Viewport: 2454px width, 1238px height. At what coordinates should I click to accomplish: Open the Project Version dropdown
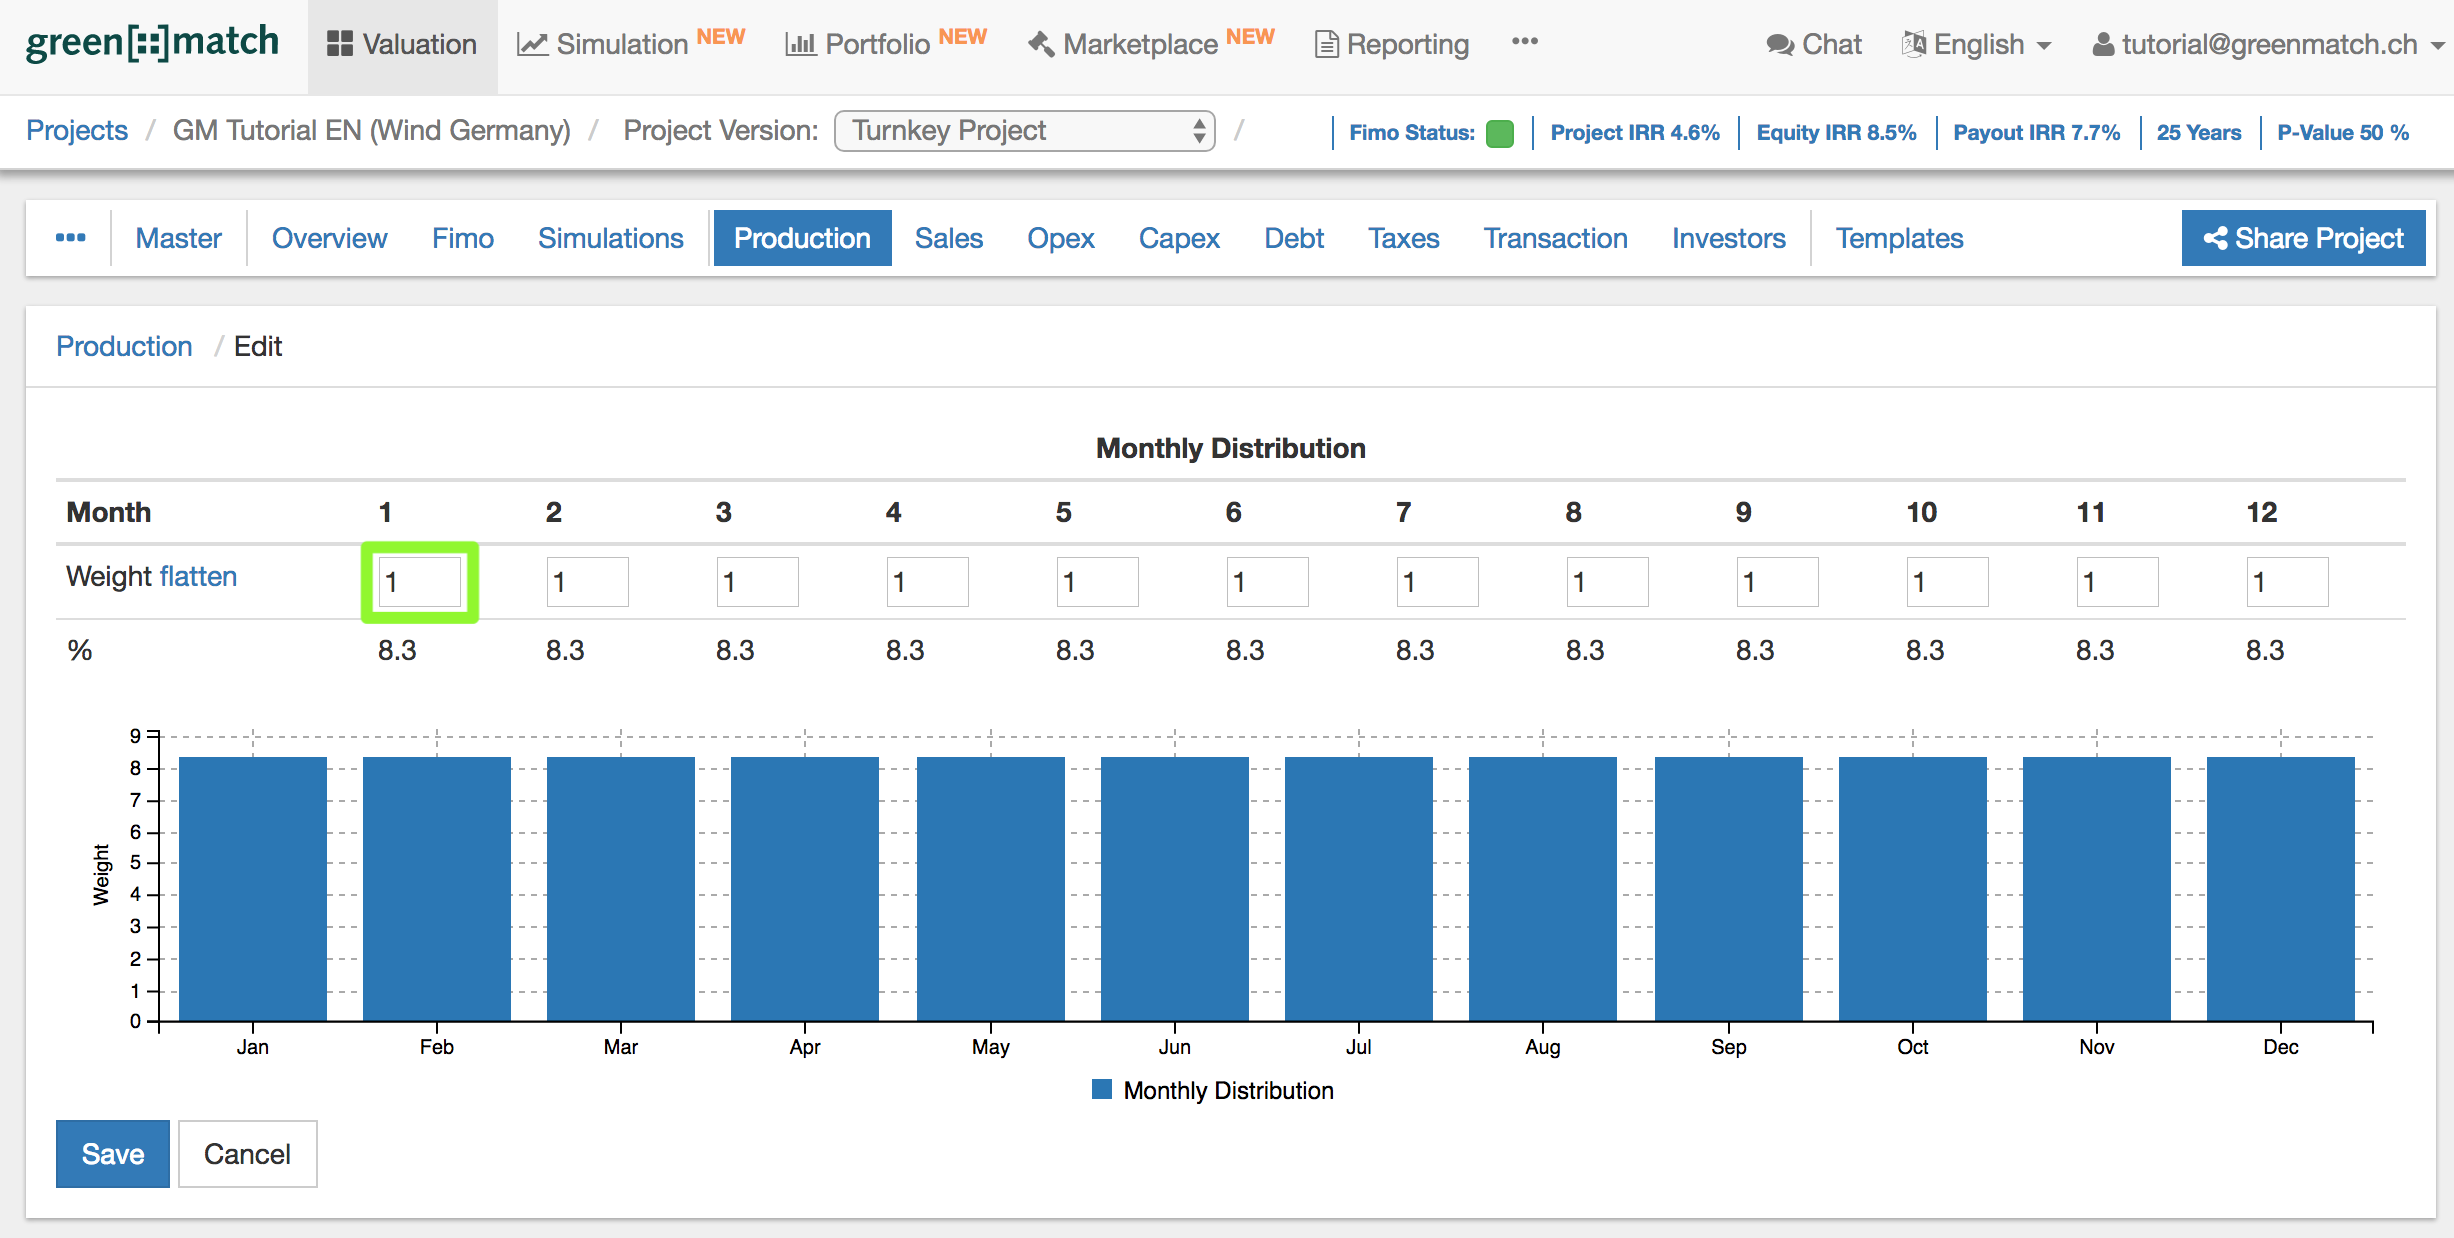[1024, 131]
